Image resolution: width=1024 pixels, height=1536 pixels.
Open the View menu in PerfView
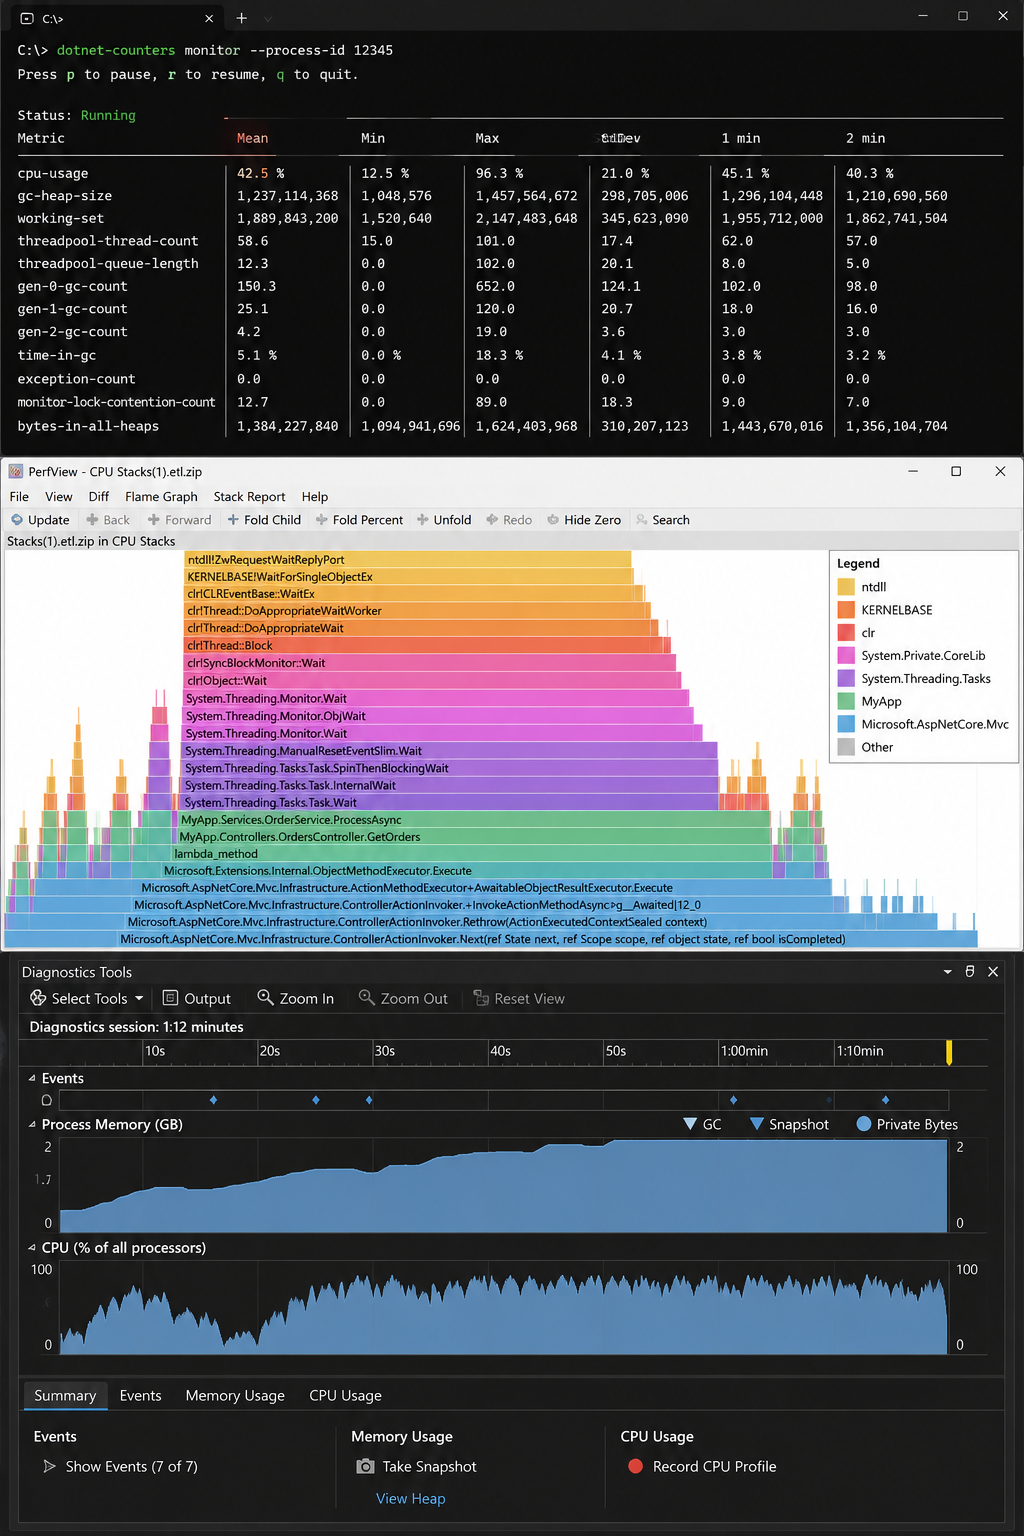pyautogui.click(x=58, y=496)
